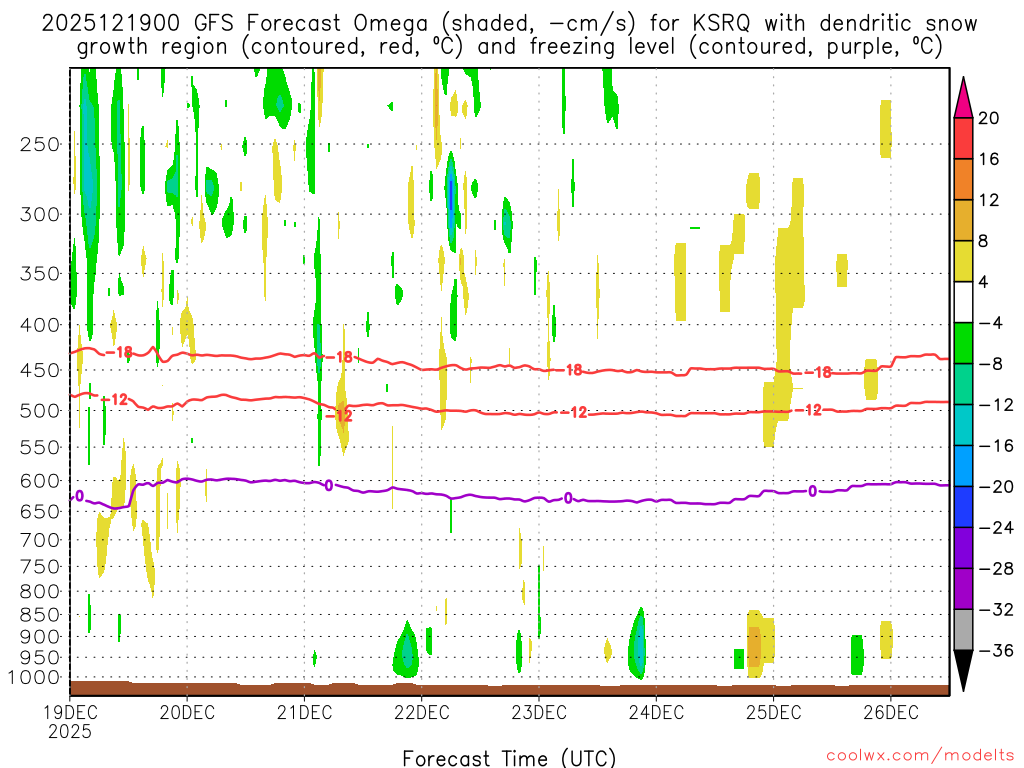Click the yellow color bar segment between 4 and 8
This screenshot has height=768, width=1024.
tap(963, 261)
